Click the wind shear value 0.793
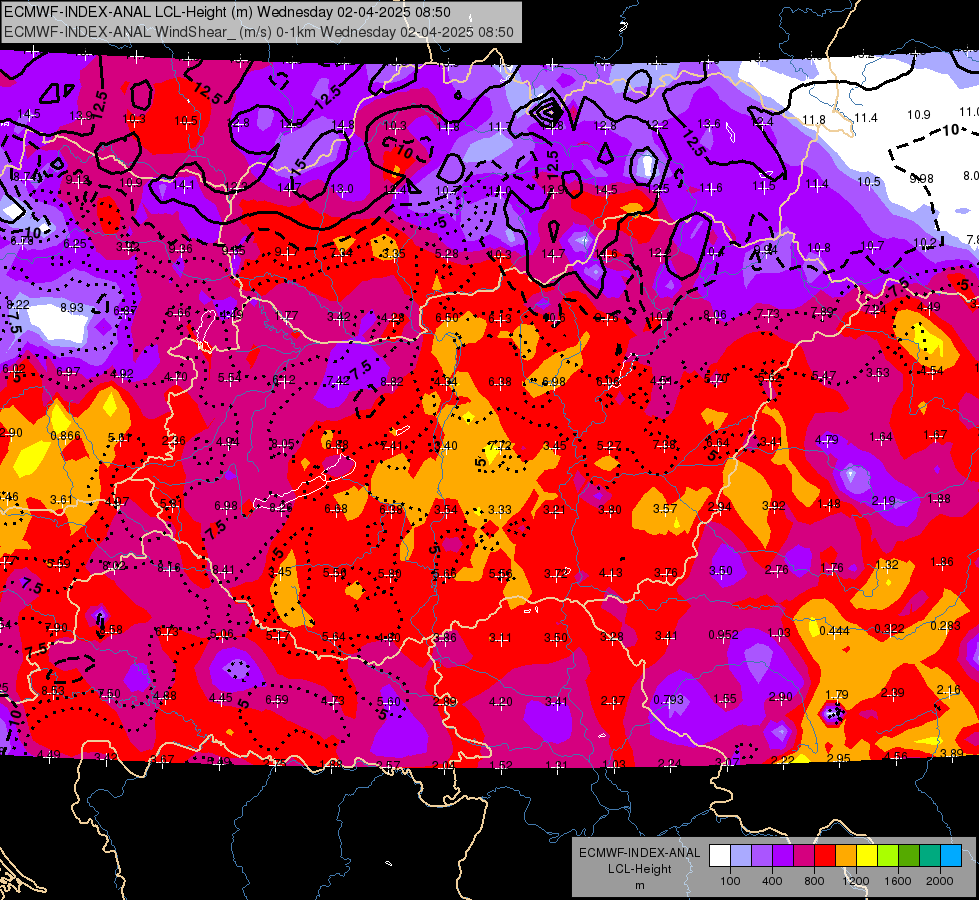979x900 pixels. coord(668,700)
